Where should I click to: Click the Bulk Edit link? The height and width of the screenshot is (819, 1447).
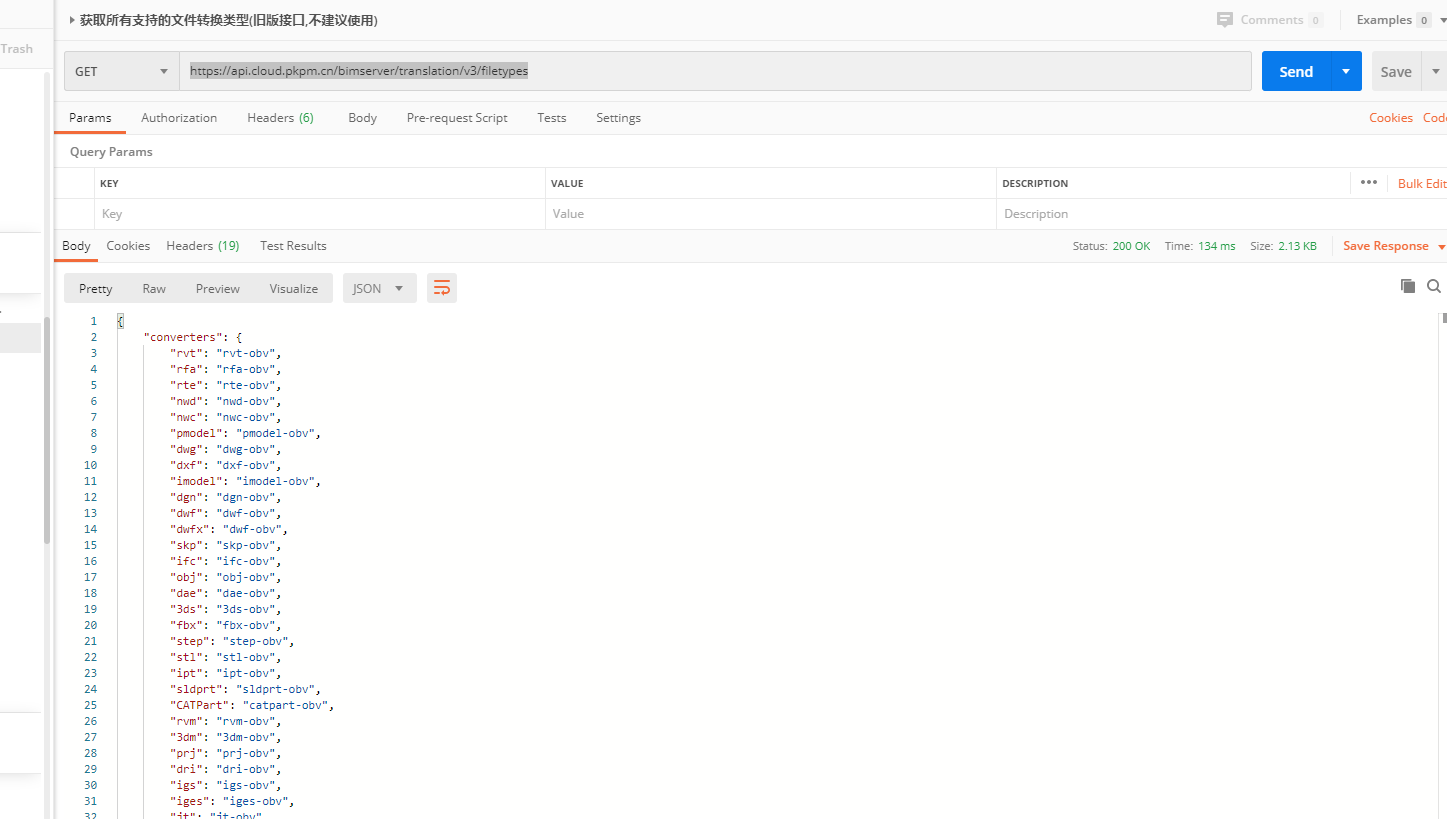[x=1421, y=183]
